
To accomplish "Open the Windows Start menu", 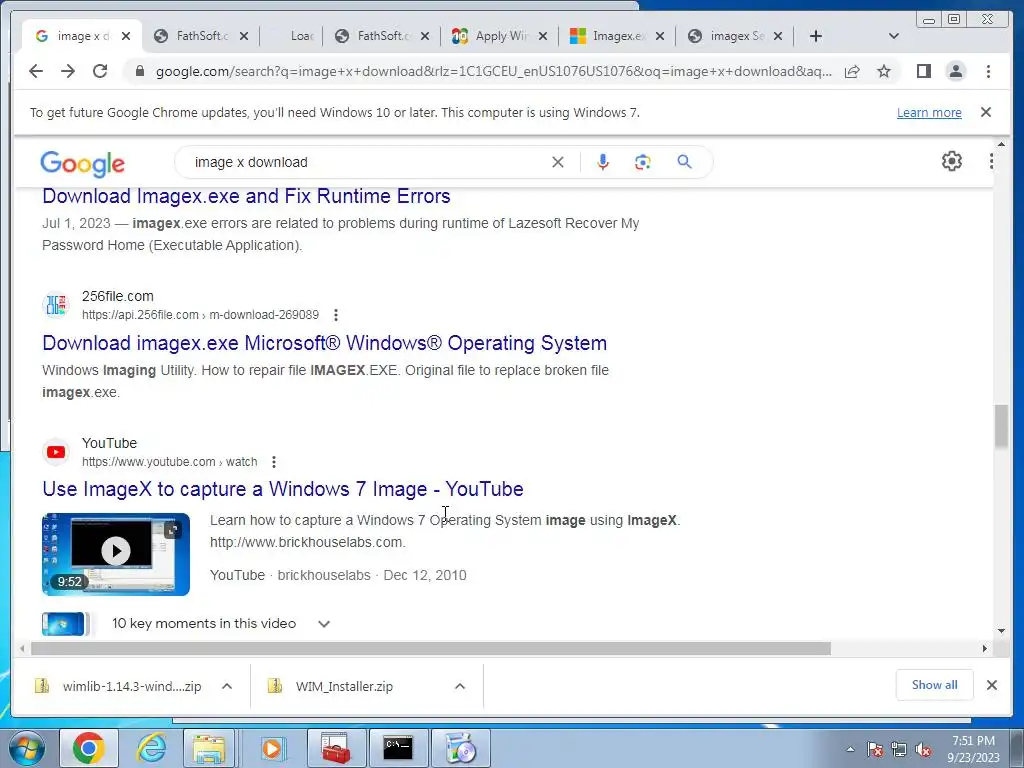I will 27,748.
